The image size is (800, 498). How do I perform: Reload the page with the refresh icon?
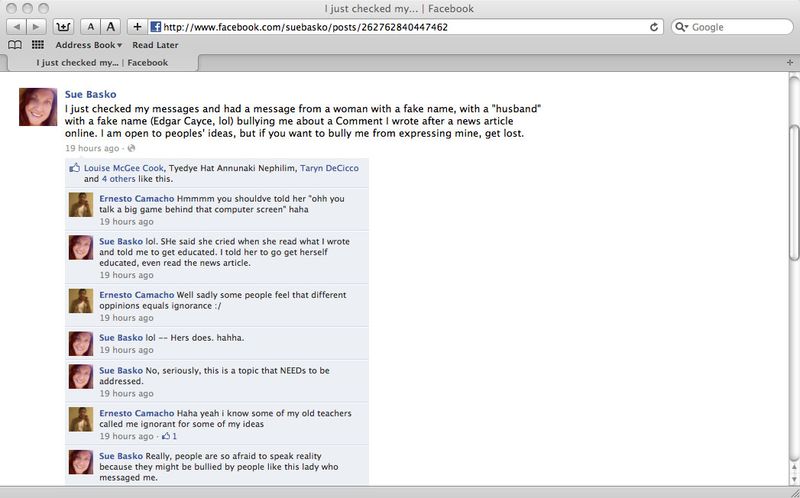[654, 27]
